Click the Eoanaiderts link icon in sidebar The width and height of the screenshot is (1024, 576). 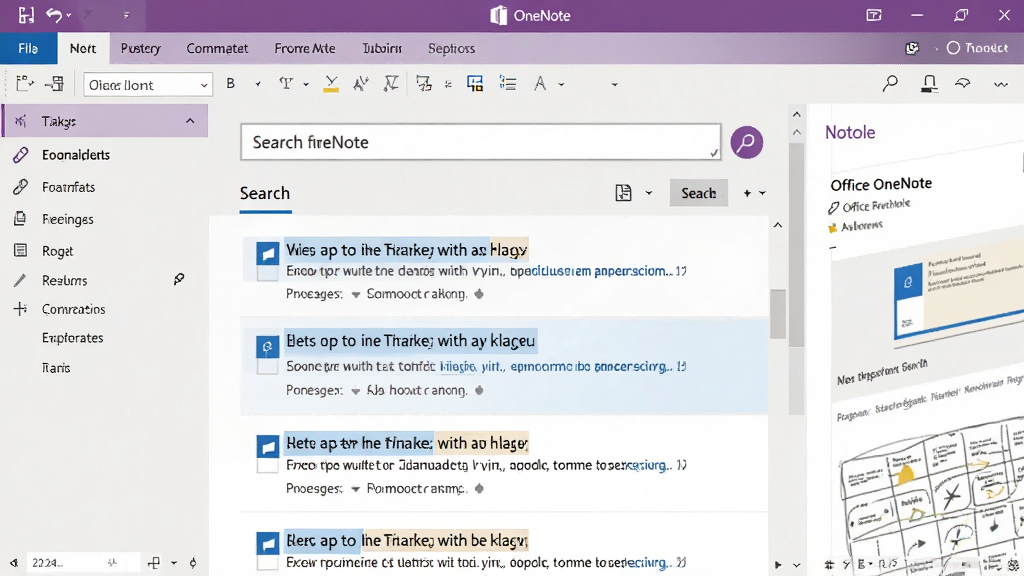20,155
